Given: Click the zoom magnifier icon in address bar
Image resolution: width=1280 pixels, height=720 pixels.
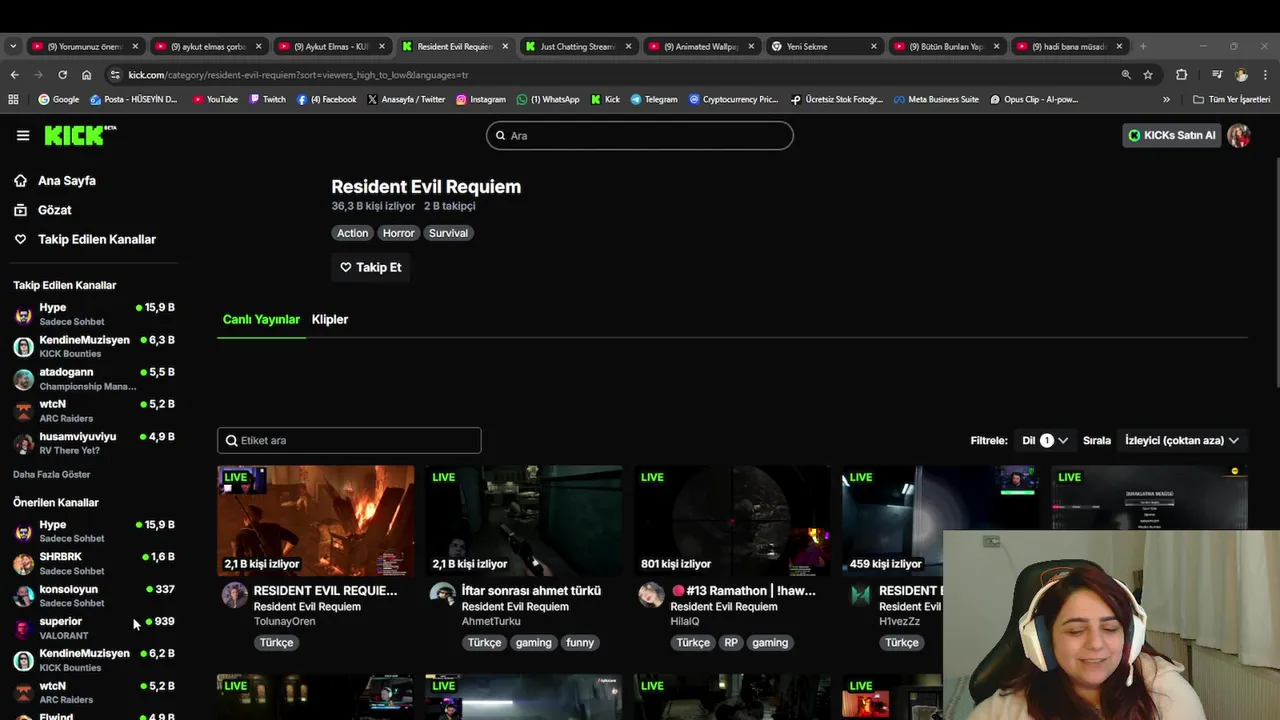Looking at the screenshot, I should (1126, 75).
